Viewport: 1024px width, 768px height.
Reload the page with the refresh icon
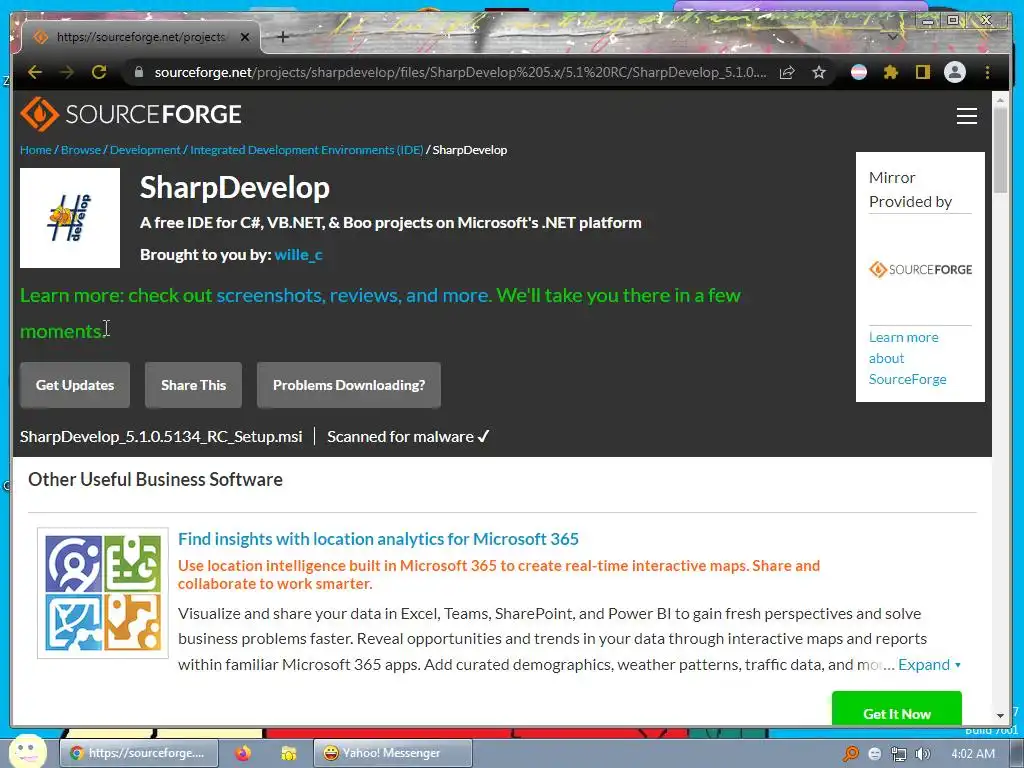[99, 72]
